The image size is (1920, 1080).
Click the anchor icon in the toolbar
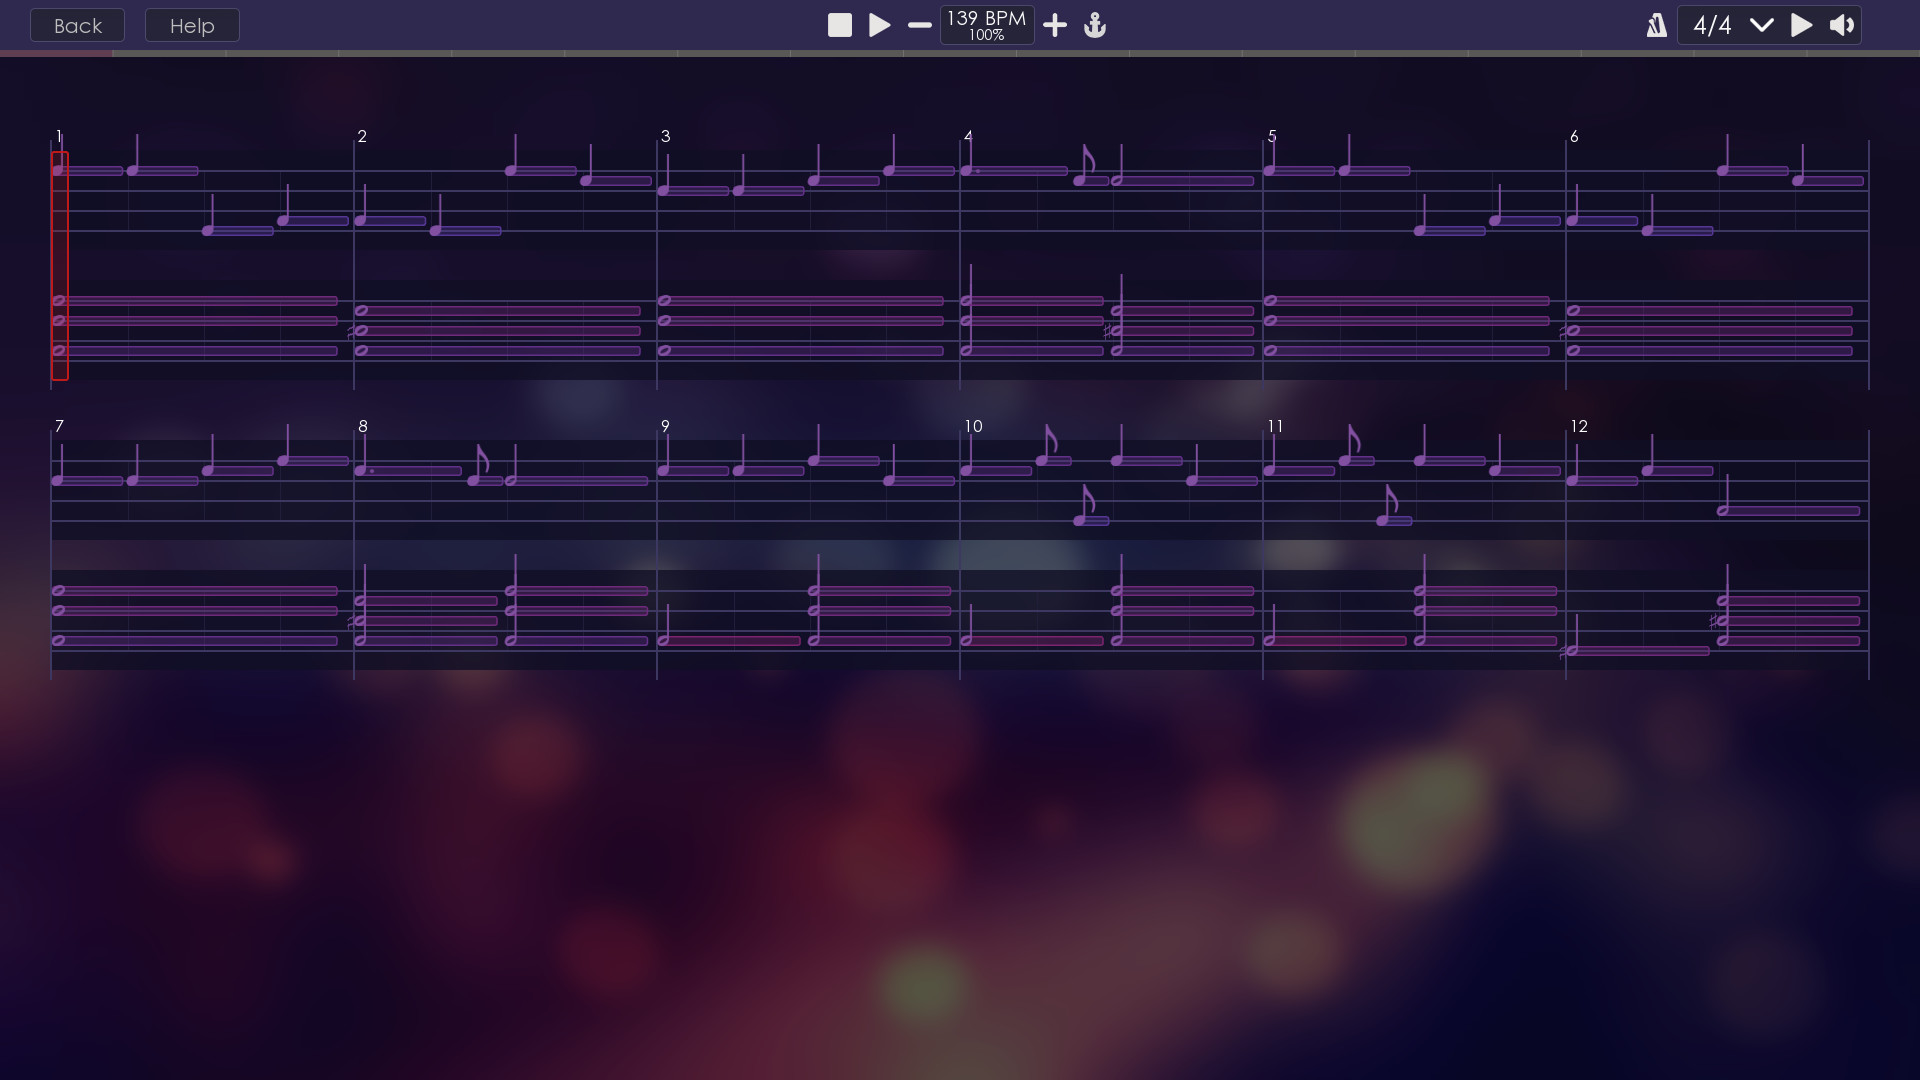pos(1095,25)
